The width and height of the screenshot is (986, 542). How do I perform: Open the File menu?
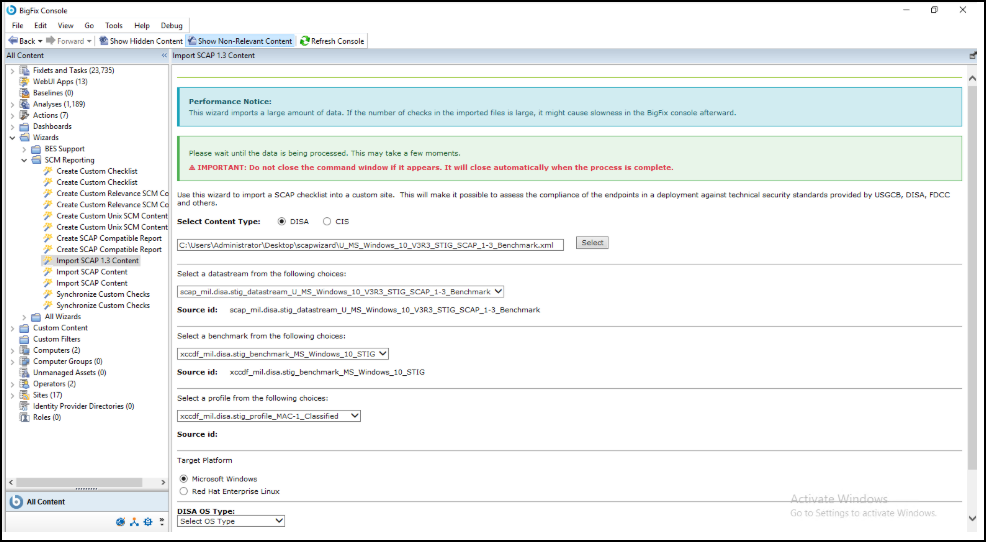[18, 26]
